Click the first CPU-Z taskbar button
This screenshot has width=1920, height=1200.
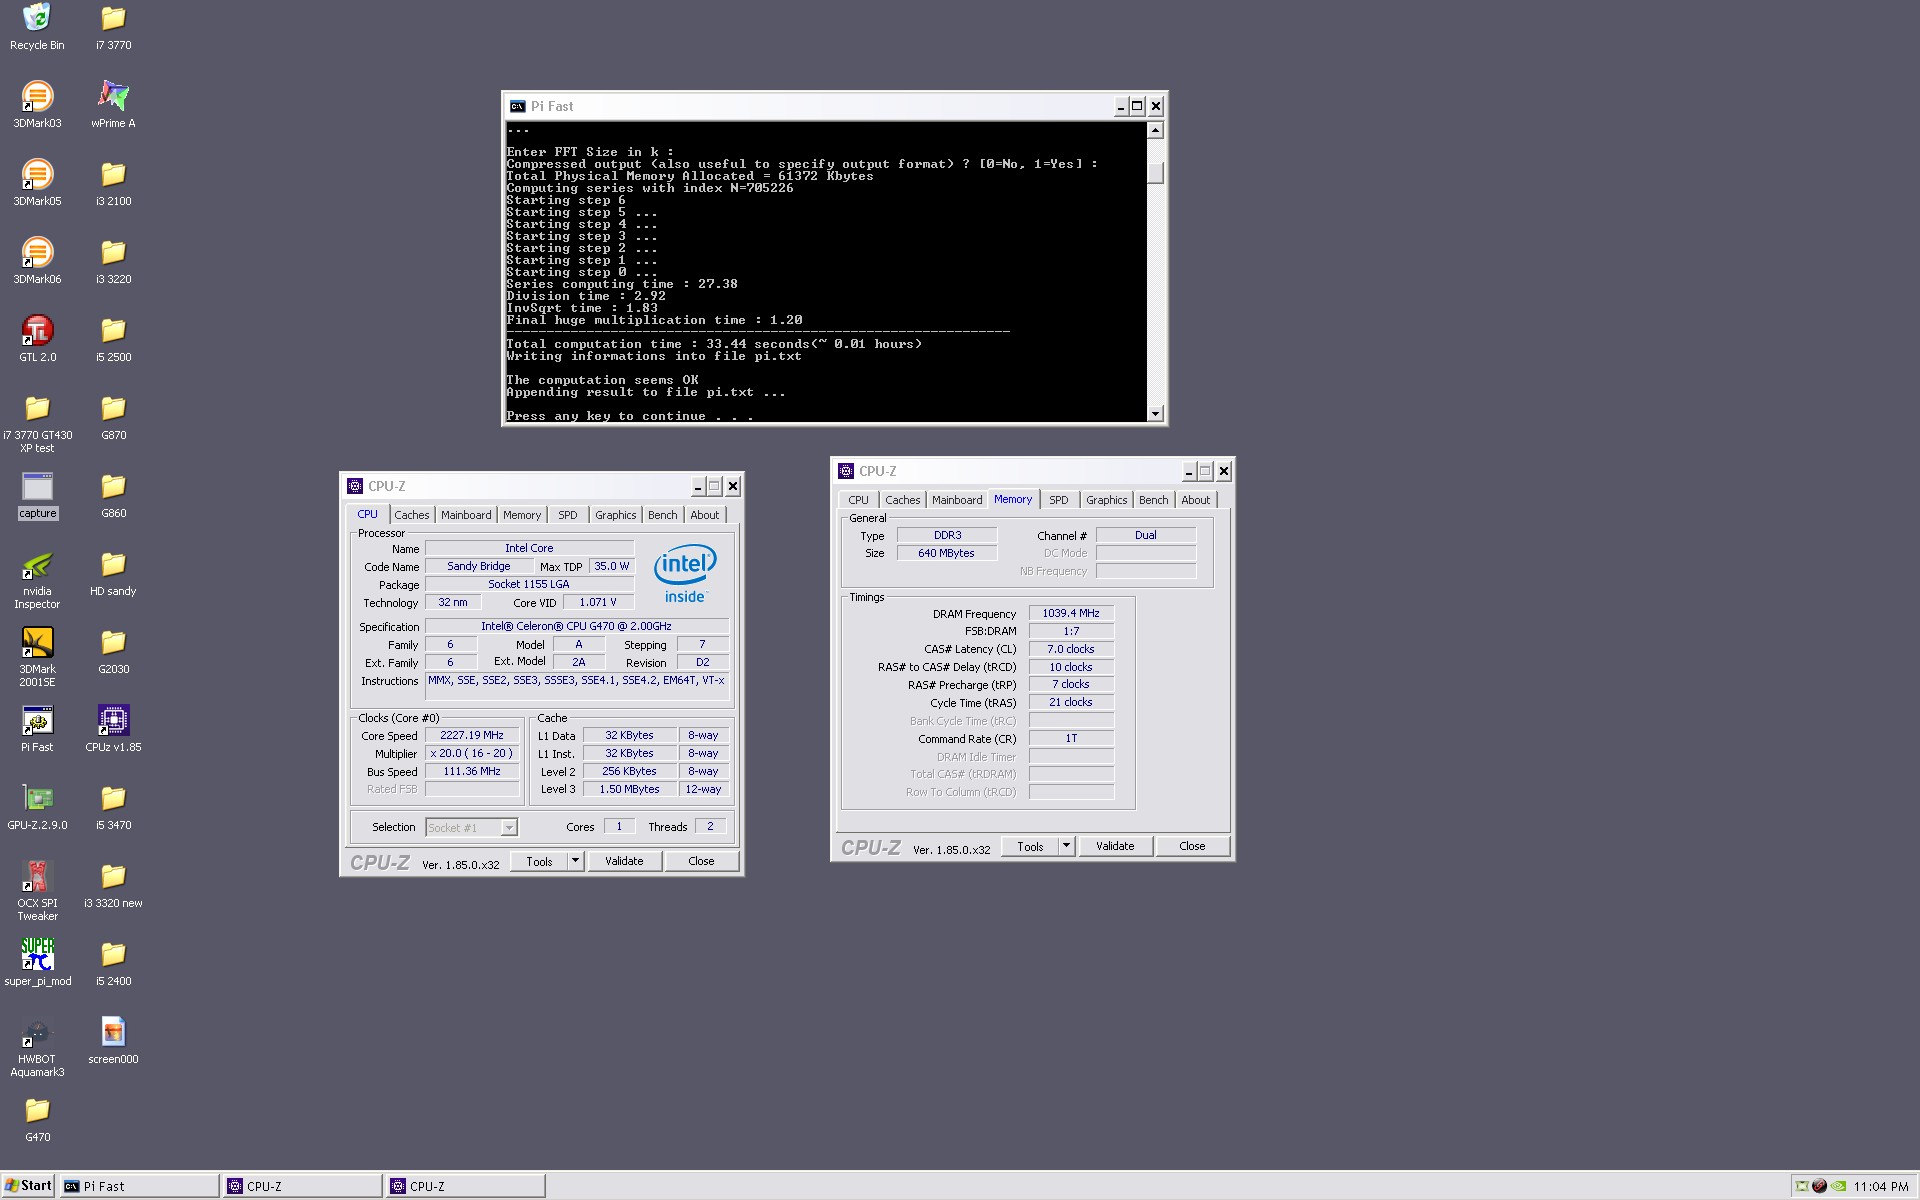point(302,1186)
